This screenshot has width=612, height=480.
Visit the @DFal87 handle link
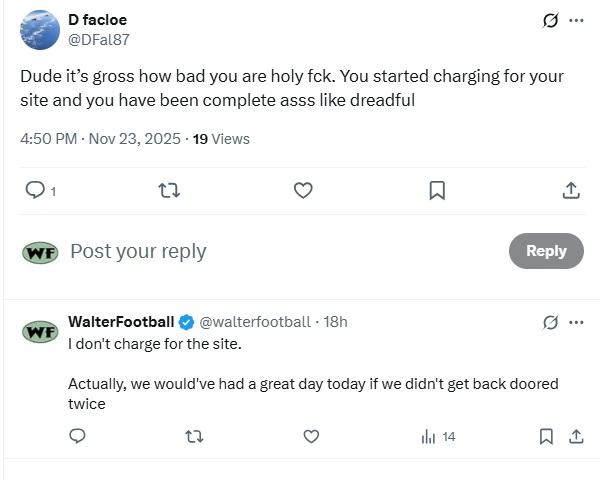click(98, 40)
